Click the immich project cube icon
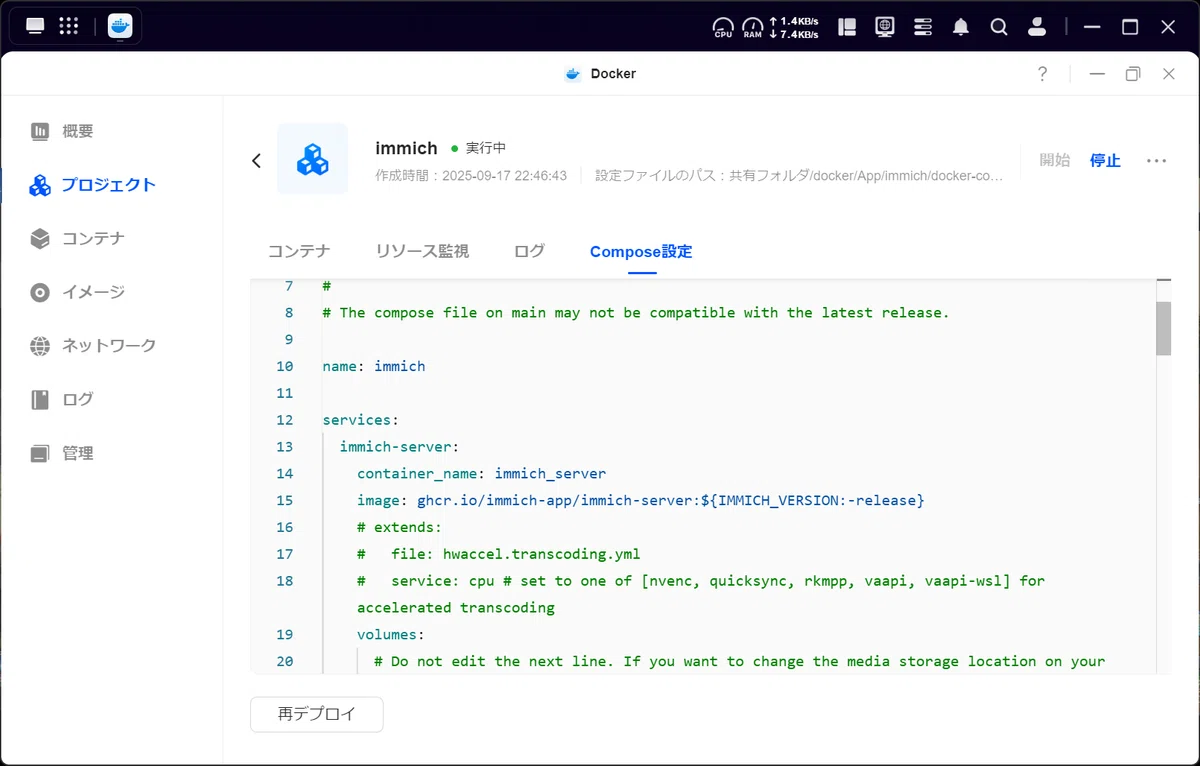This screenshot has height=766, width=1200. (x=313, y=159)
